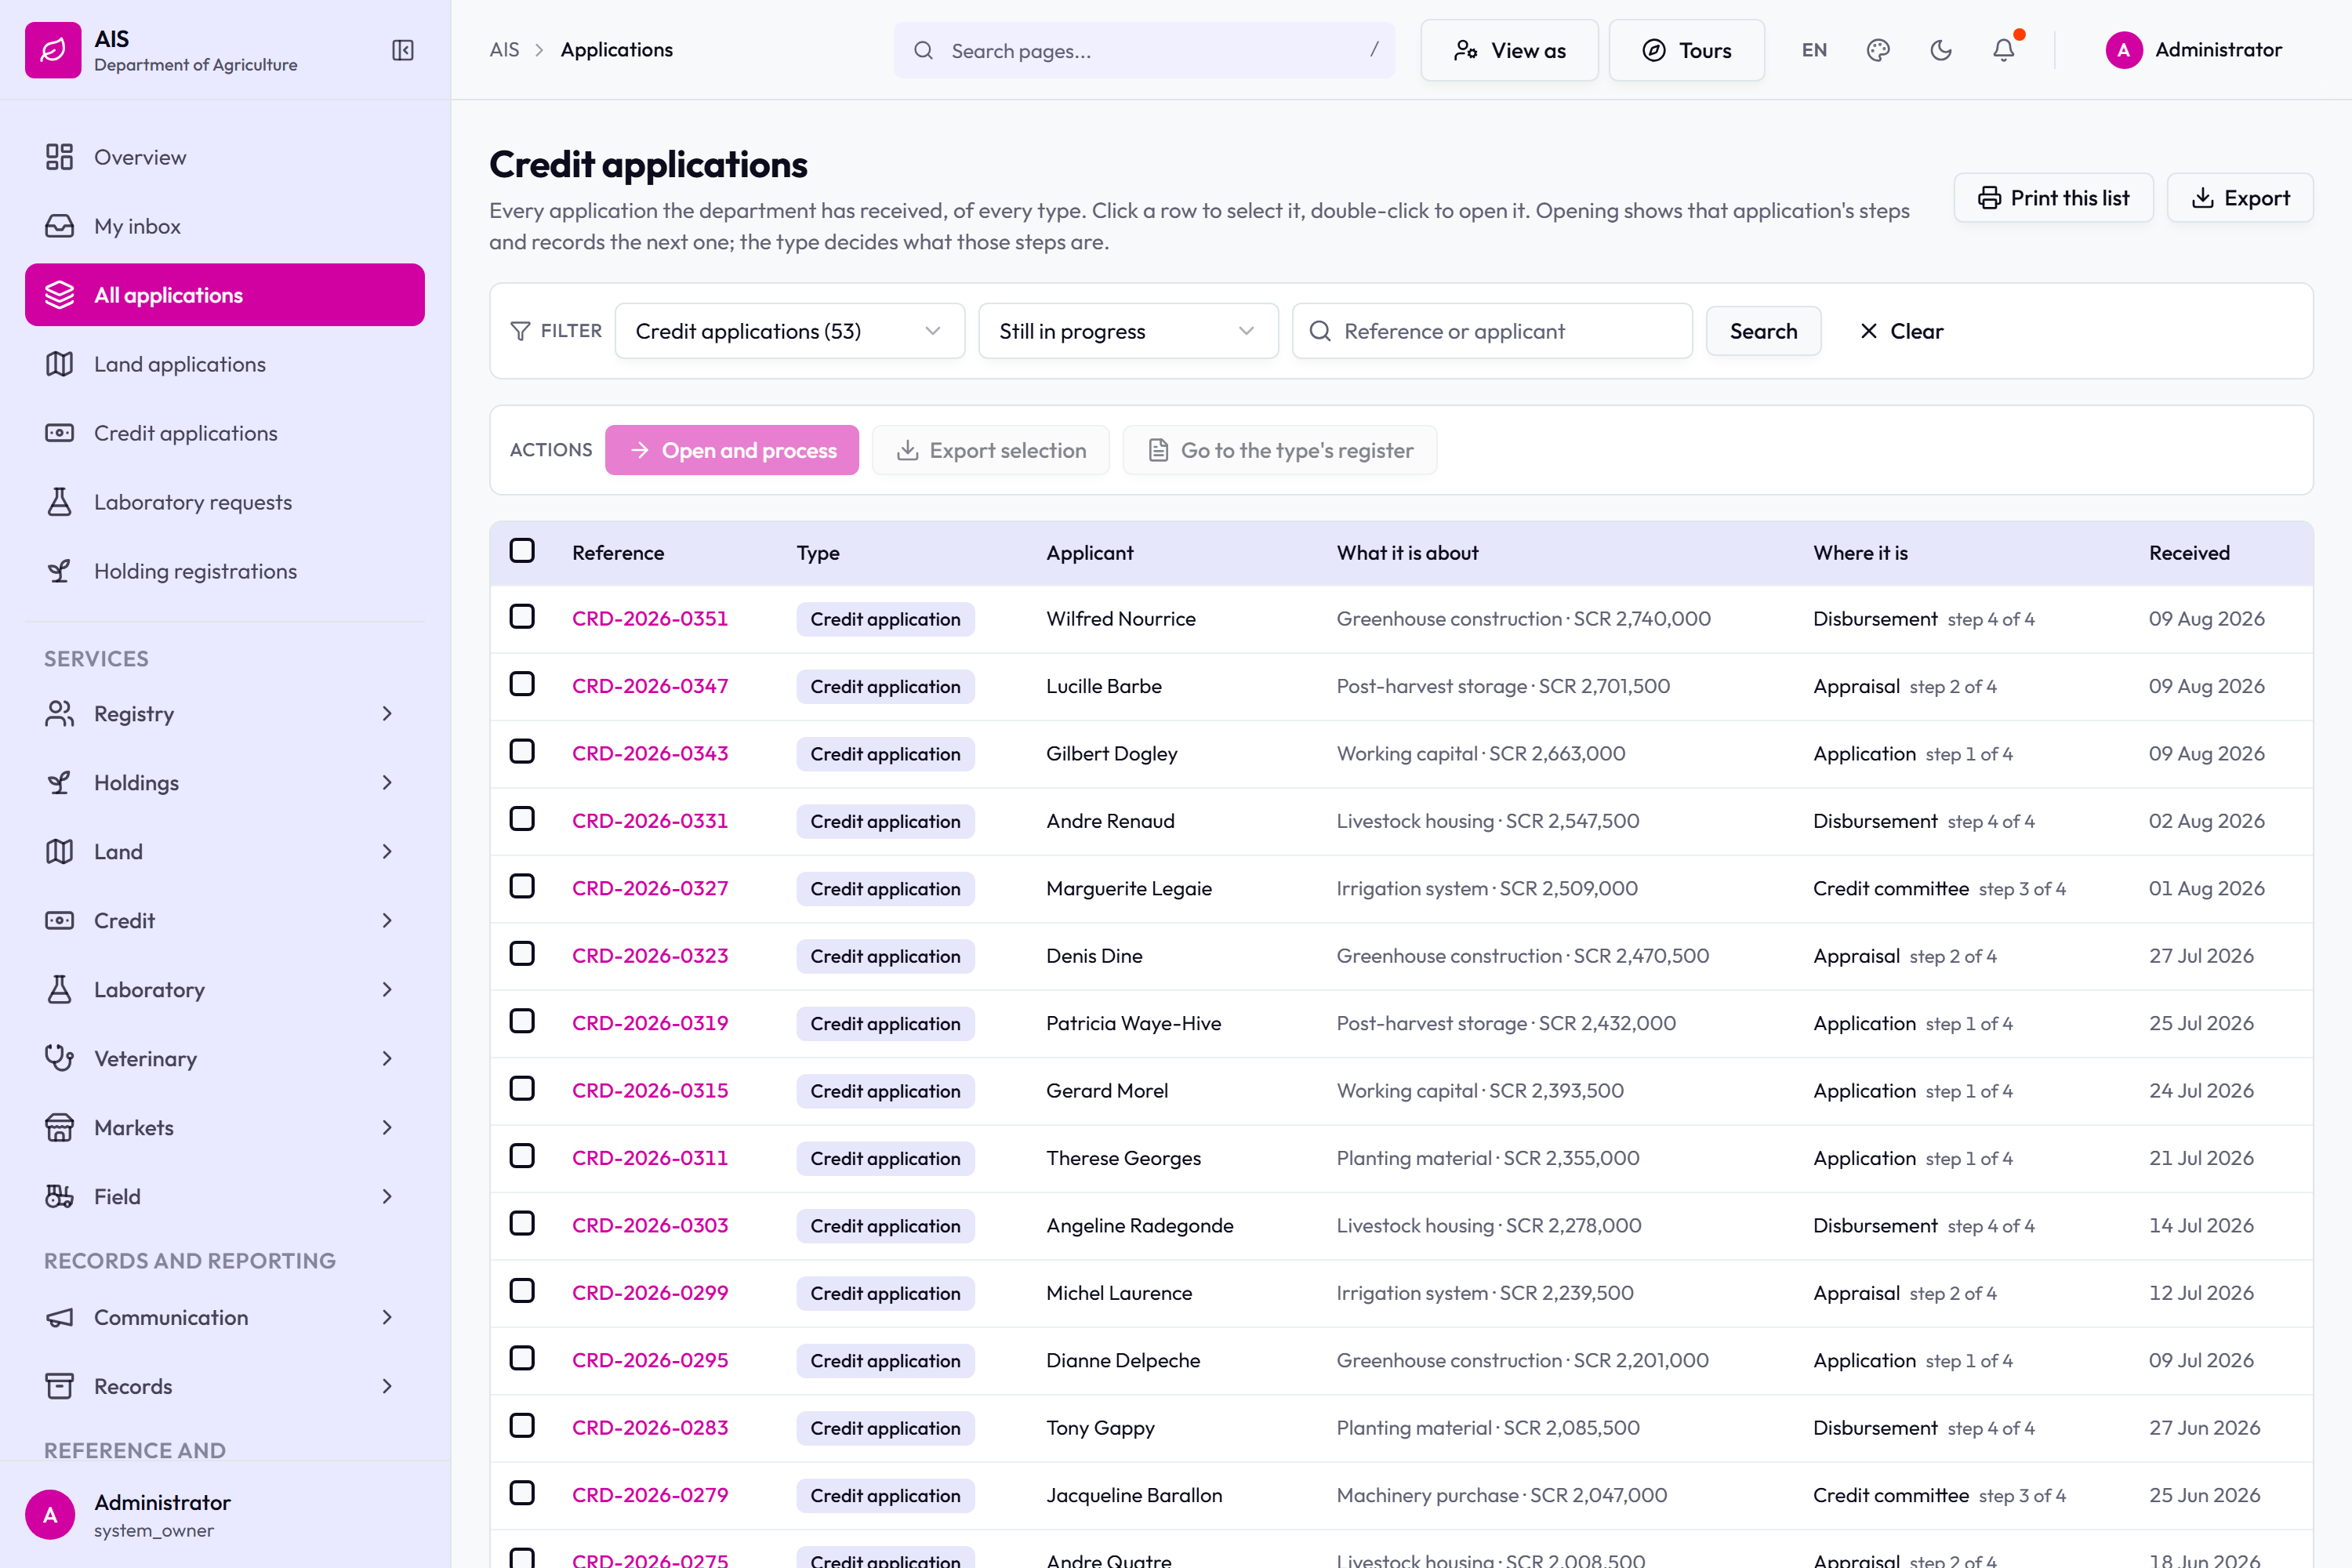Viewport: 2352px width, 1568px height.
Task: Click the Search button in the filter bar
Action: point(1763,331)
